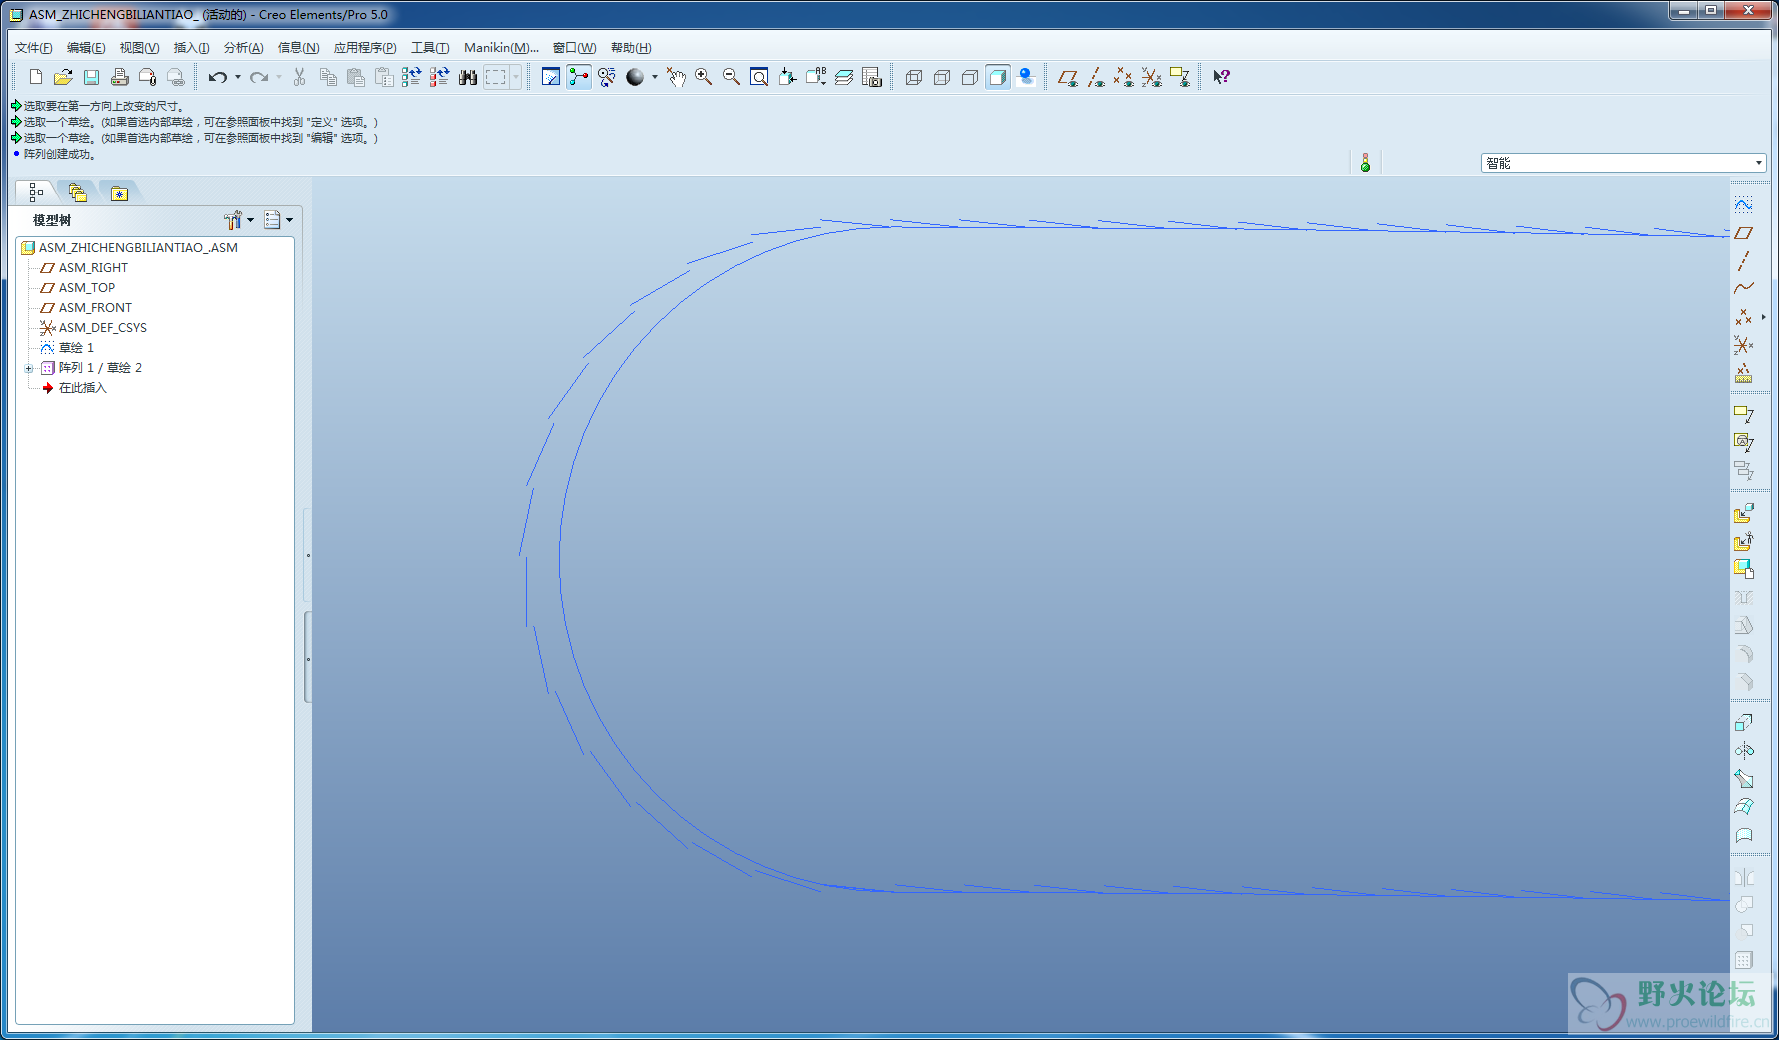
Task: Click the Zoom In magnifier
Action: 704,77
